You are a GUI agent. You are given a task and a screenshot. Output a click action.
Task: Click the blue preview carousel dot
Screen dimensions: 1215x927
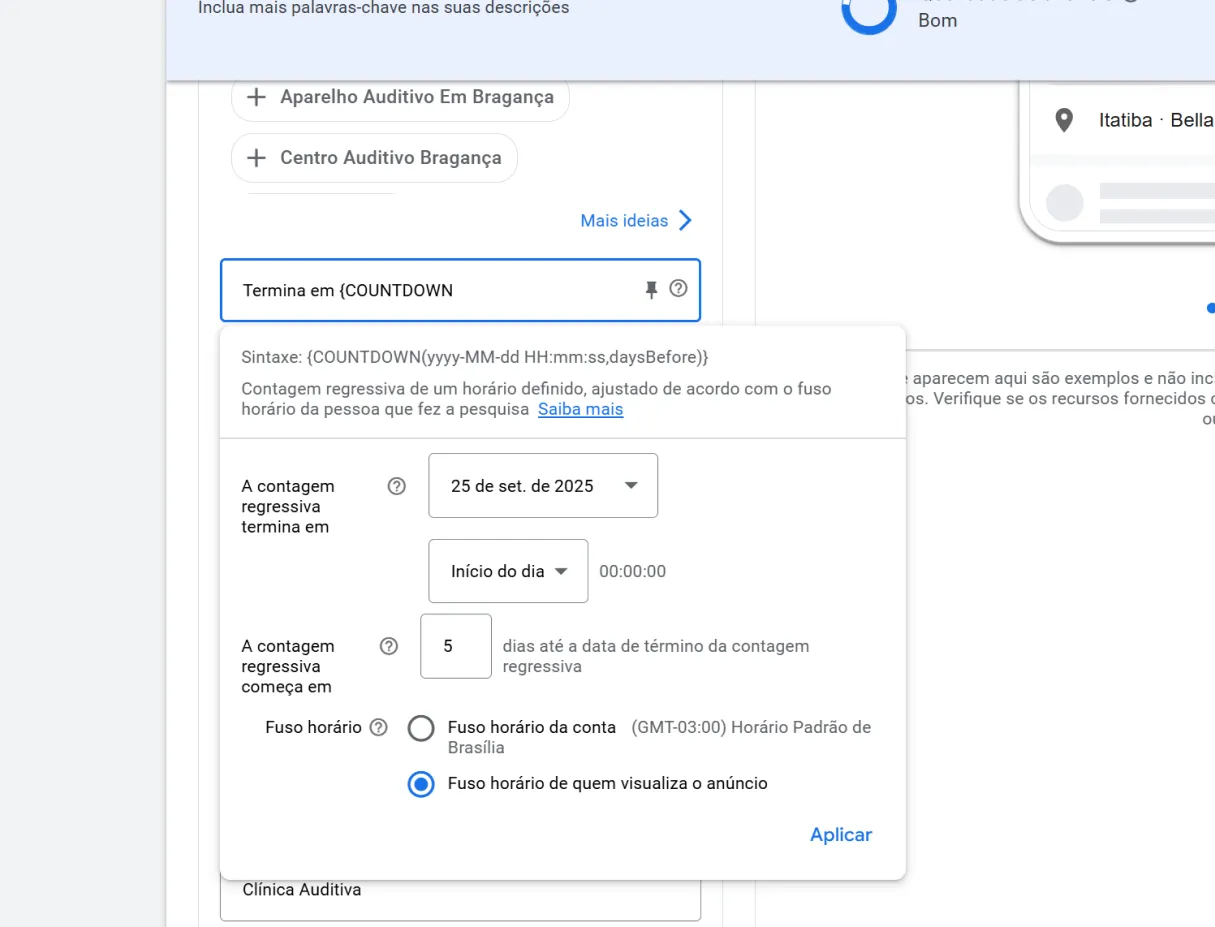click(x=1211, y=308)
